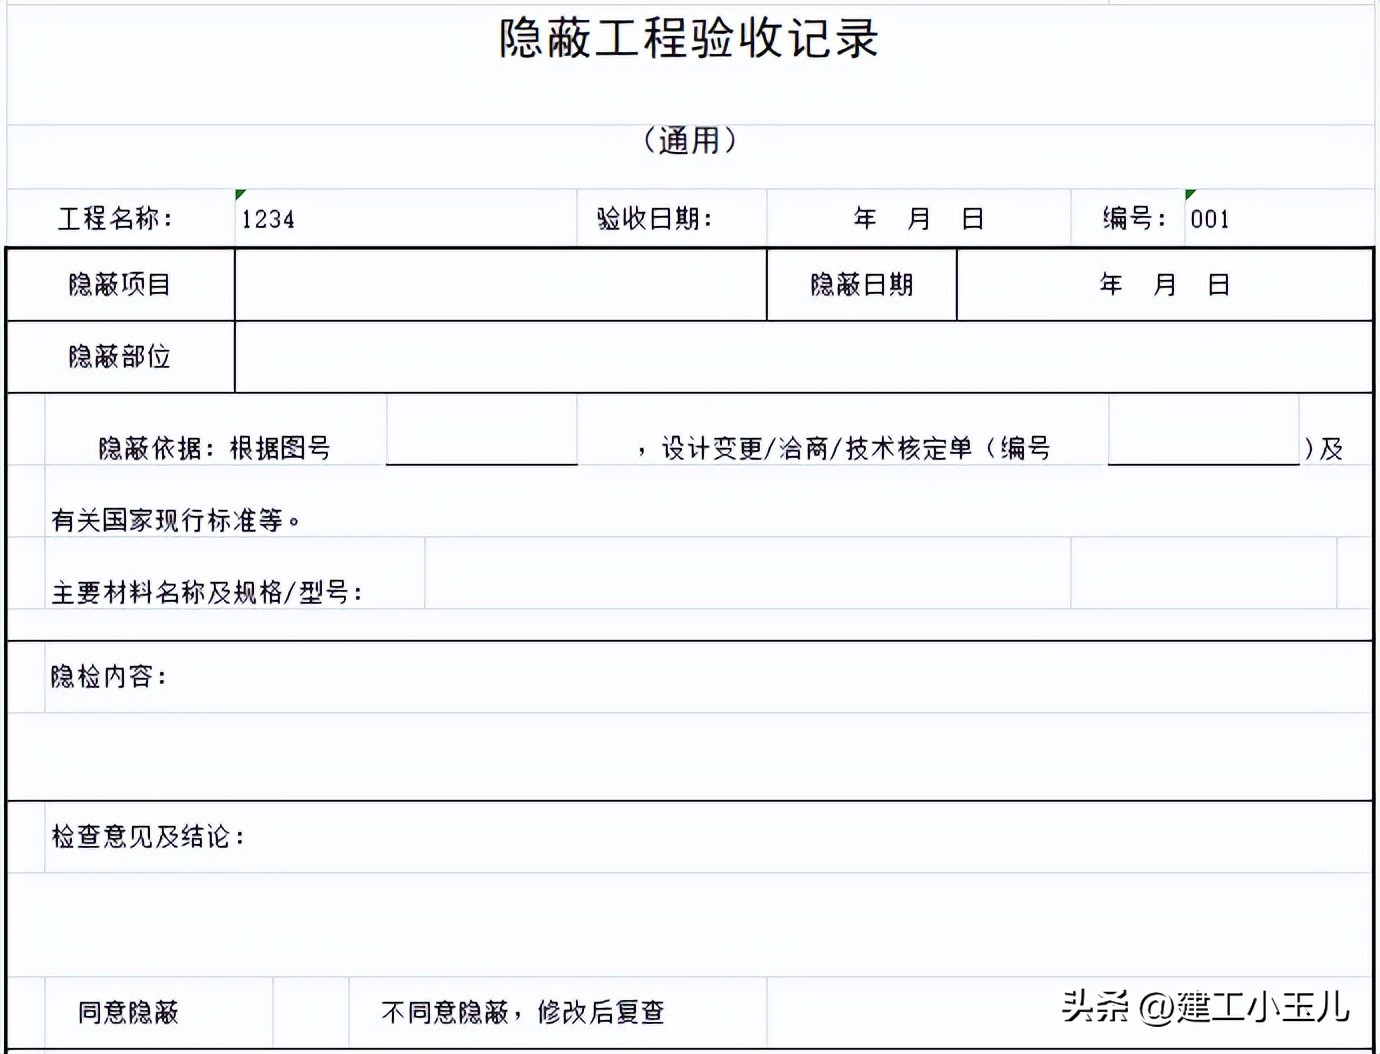Select the 隐蔽日期 date area showing 年 月 日
This screenshot has height=1054, width=1380.
pyautogui.click(x=1165, y=284)
